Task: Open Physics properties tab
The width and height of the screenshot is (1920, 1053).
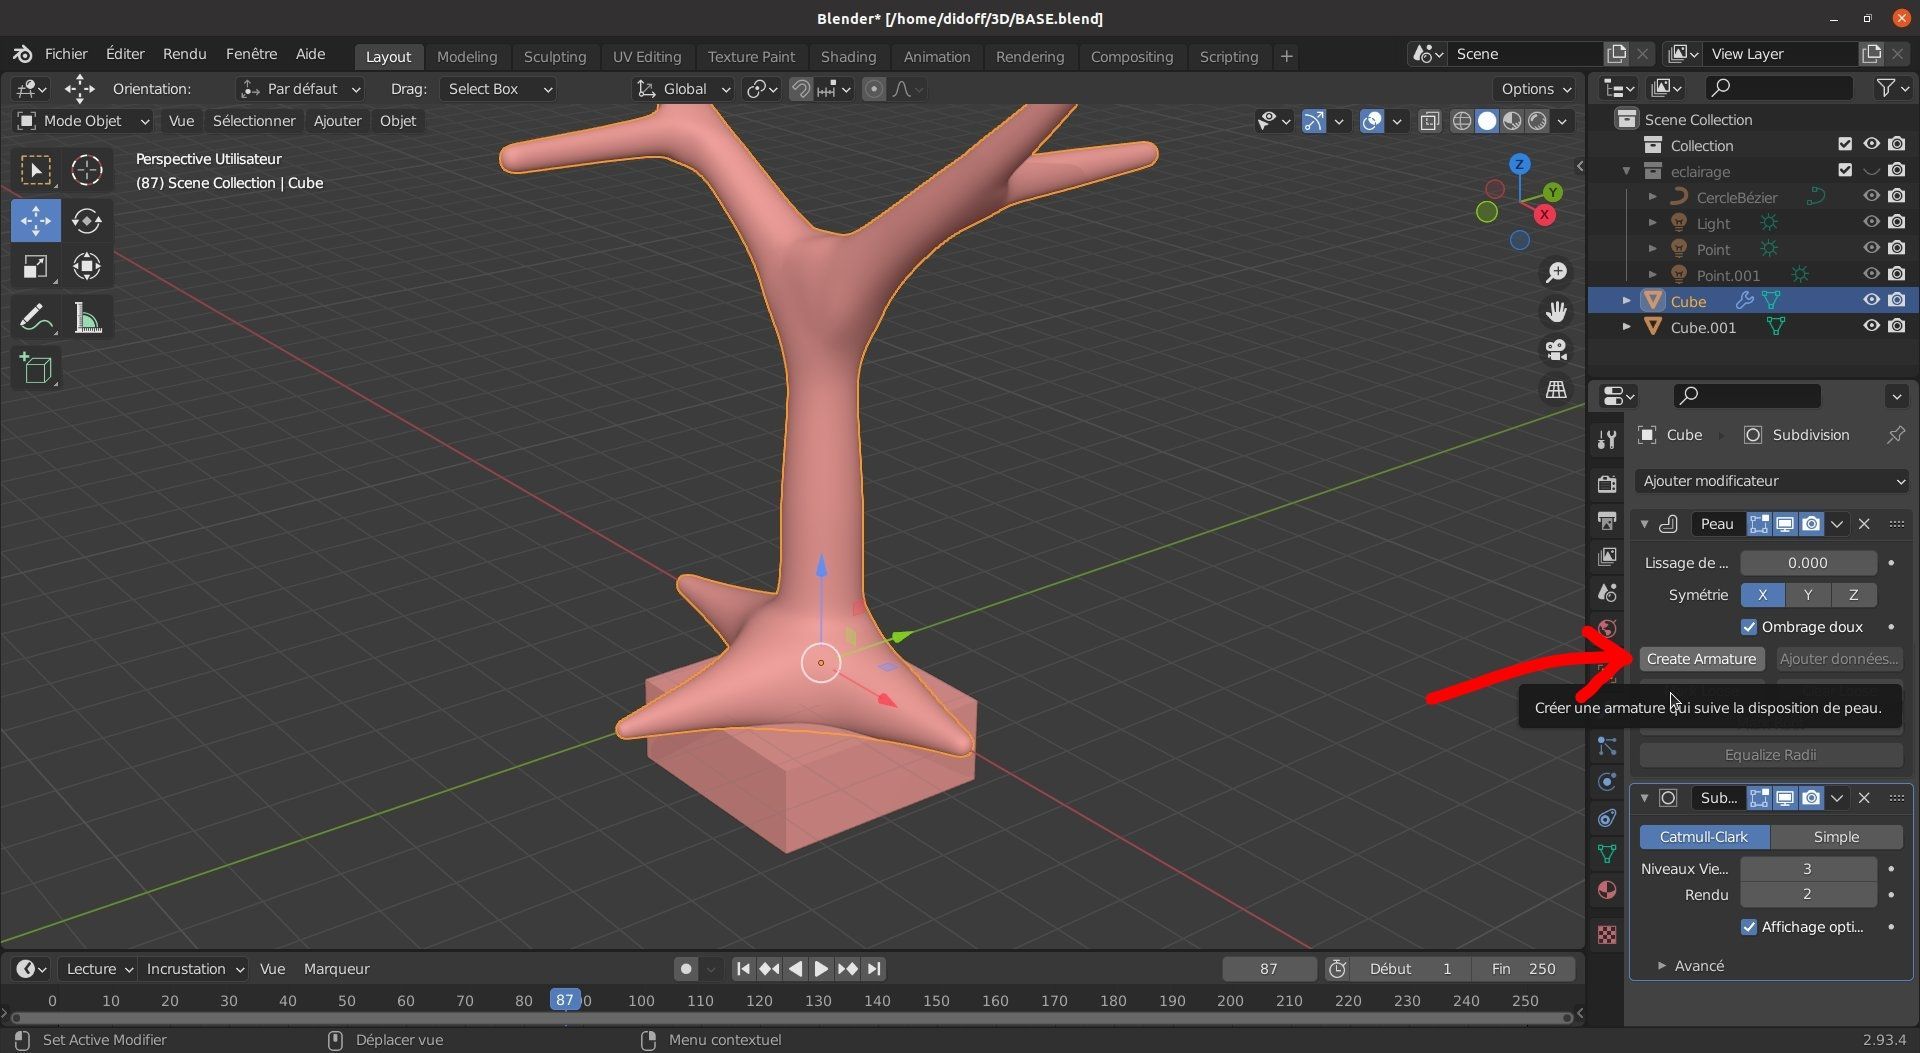Action: (x=1607, y=782)
